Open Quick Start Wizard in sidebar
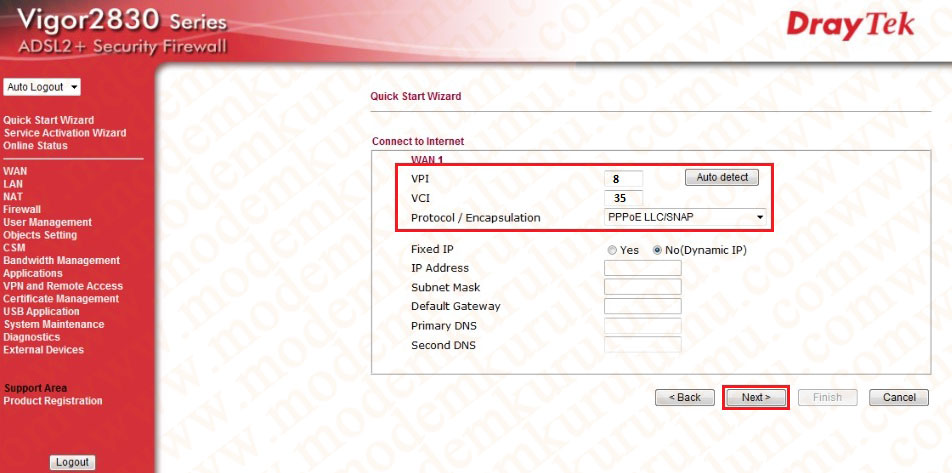 coord(49,120)
